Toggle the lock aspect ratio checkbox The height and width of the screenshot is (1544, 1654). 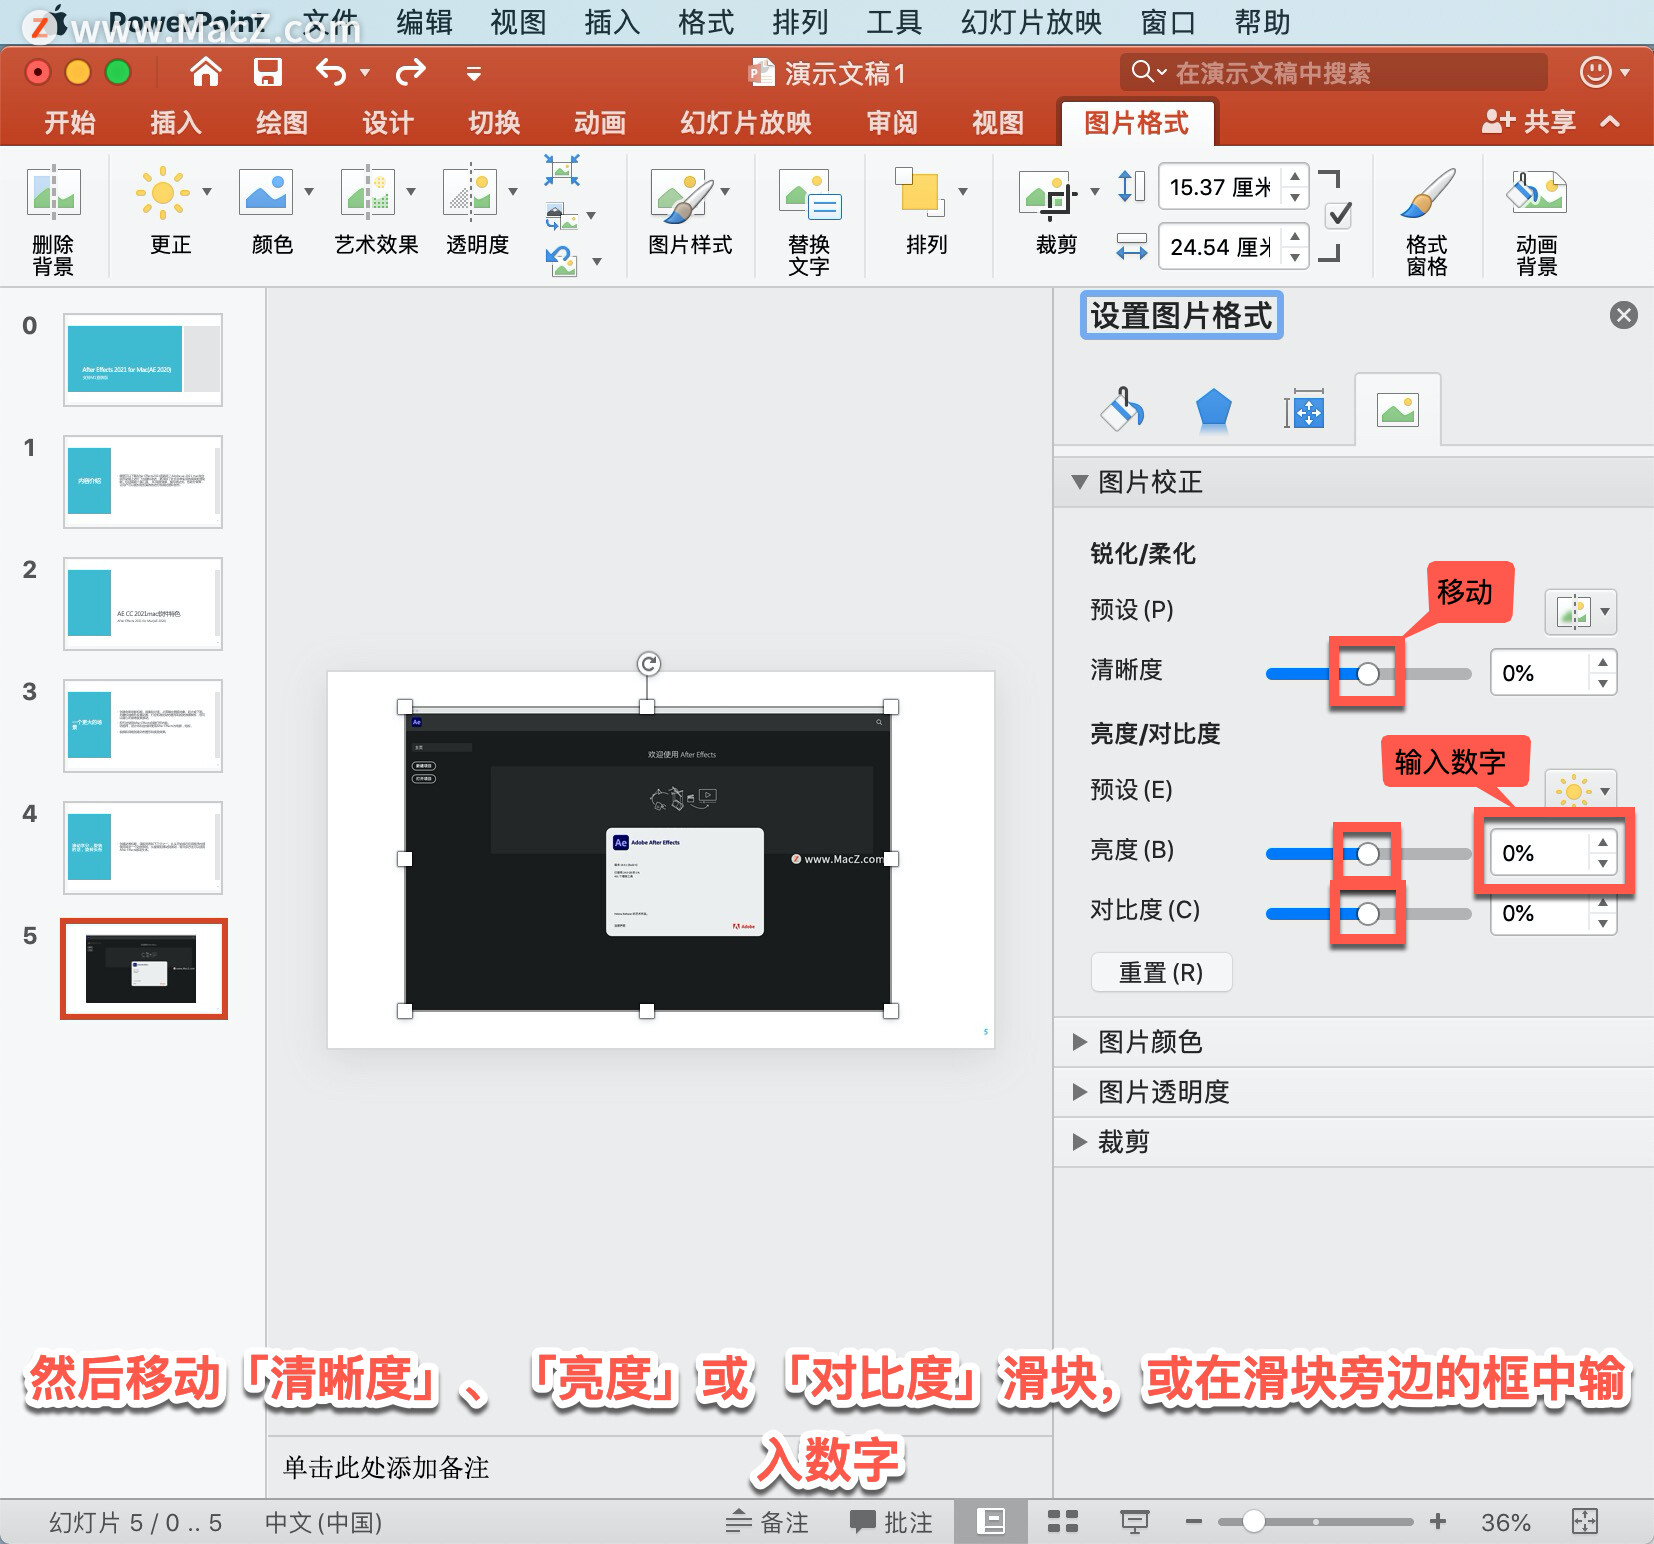pos(1338,215)
